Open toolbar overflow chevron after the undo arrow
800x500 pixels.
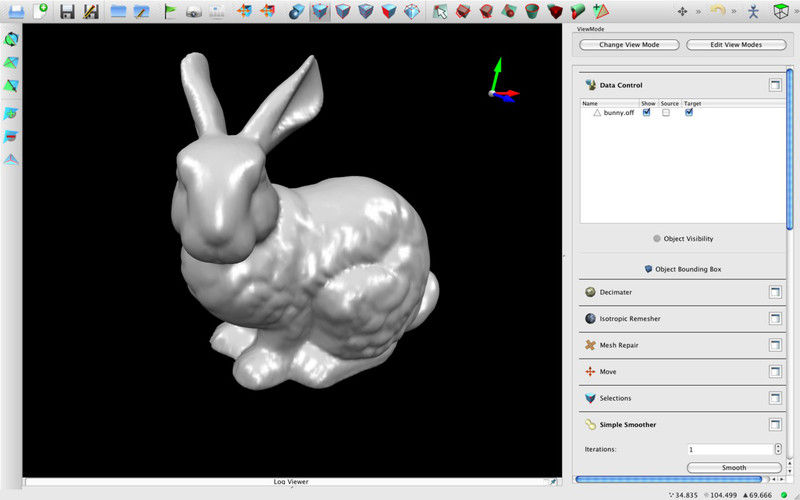tap(734, 11)
